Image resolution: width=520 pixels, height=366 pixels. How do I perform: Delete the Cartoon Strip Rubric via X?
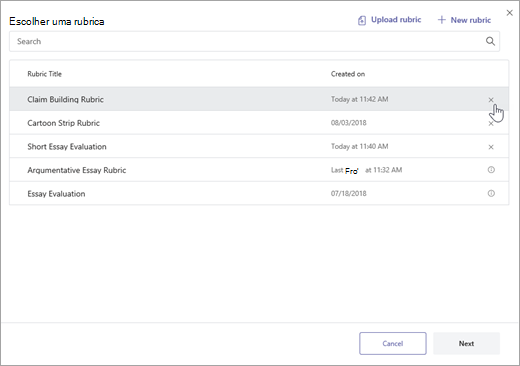pyautogui.click(x=491, y=123)
